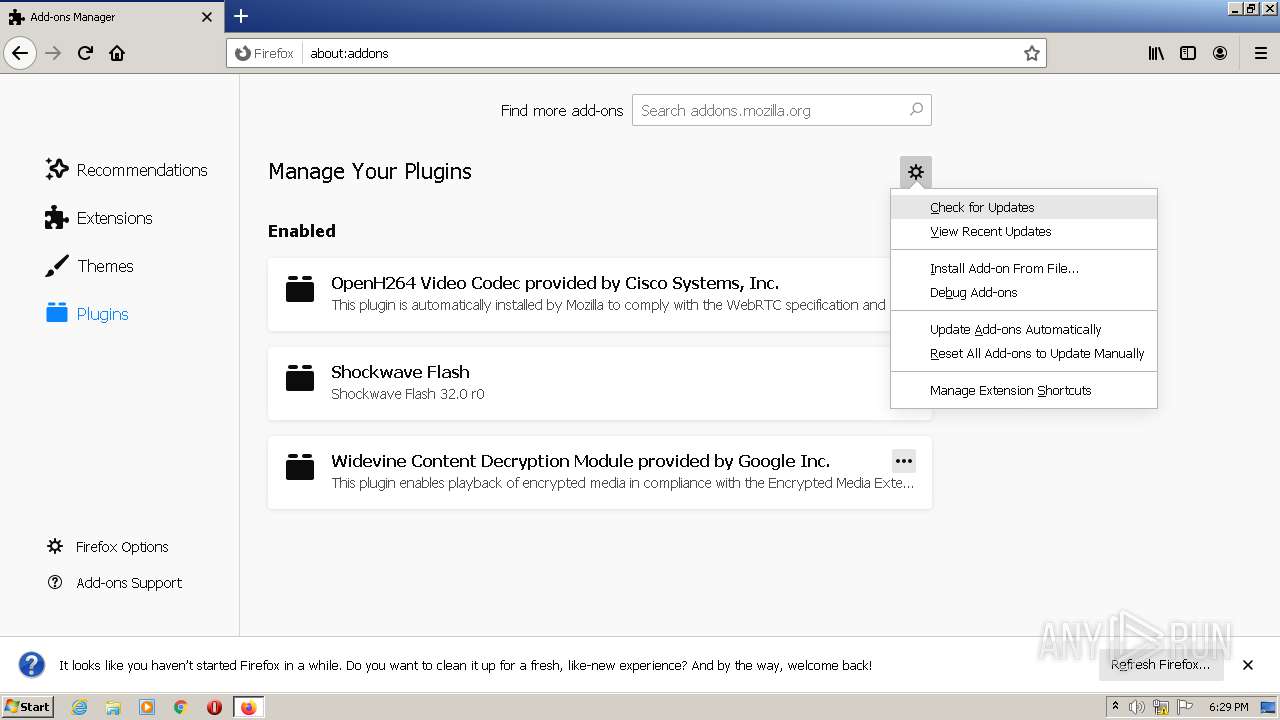This screenshot has height=720, width=1280.
Task: Select Debug Add-ons entry
Action: [x=1024, y=292]
